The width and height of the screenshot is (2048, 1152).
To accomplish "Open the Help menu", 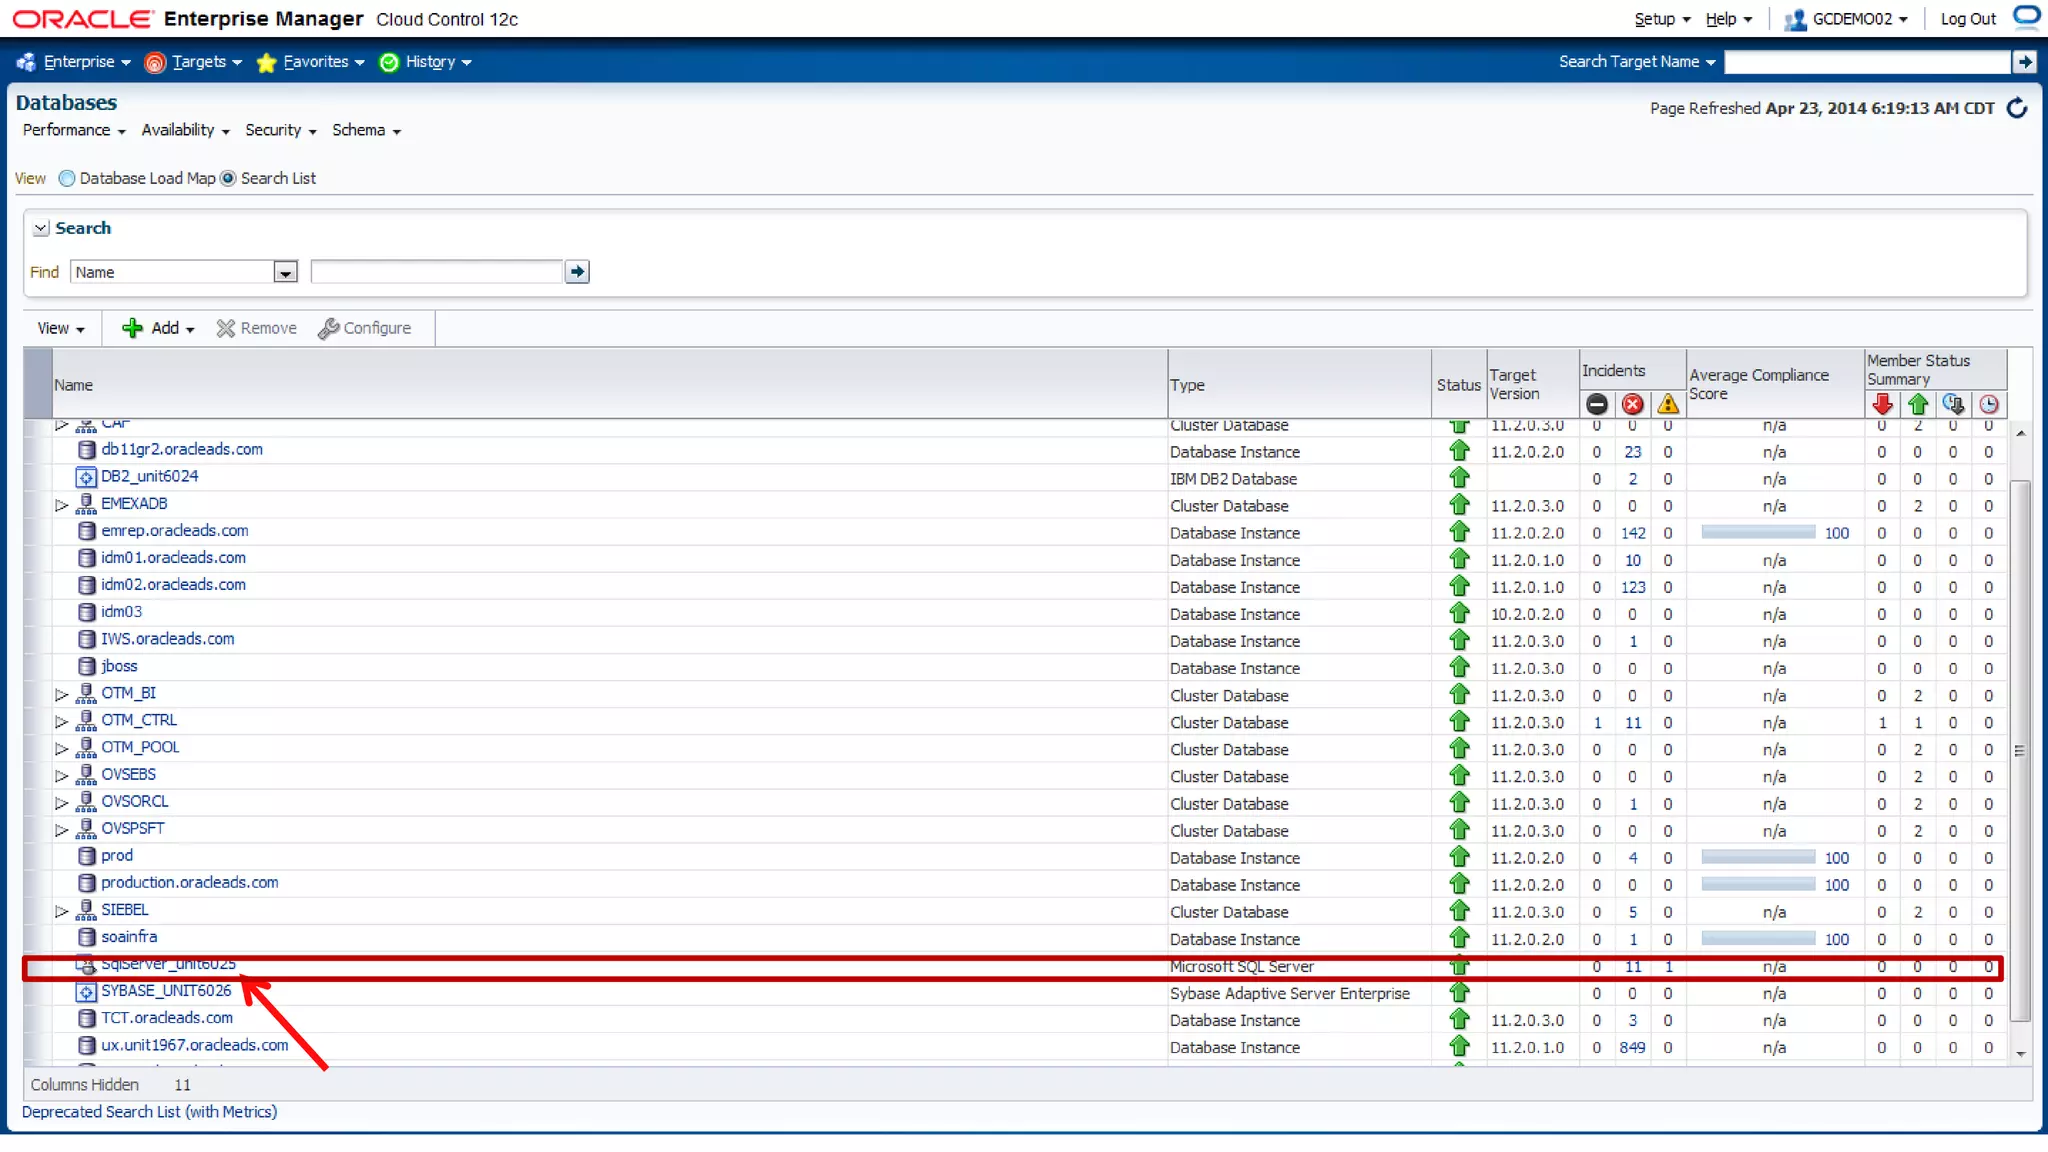I will click(1729, 19).
